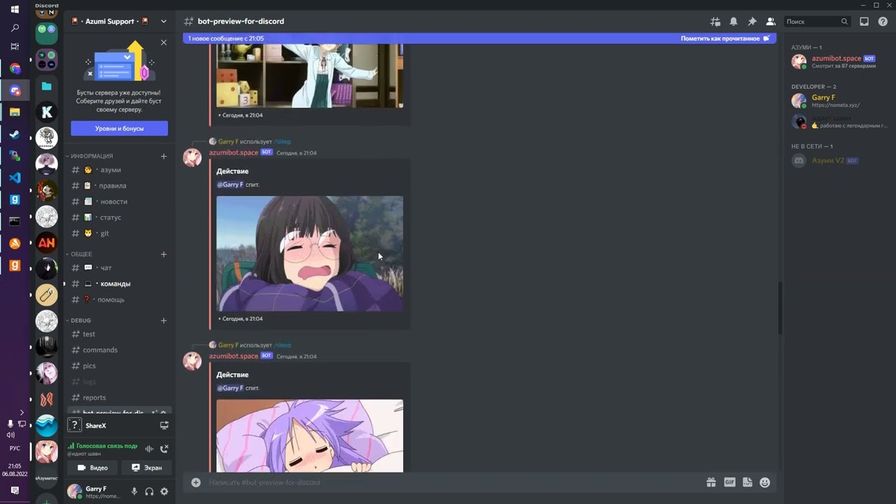Open the GIF picker

click(730, 483)
